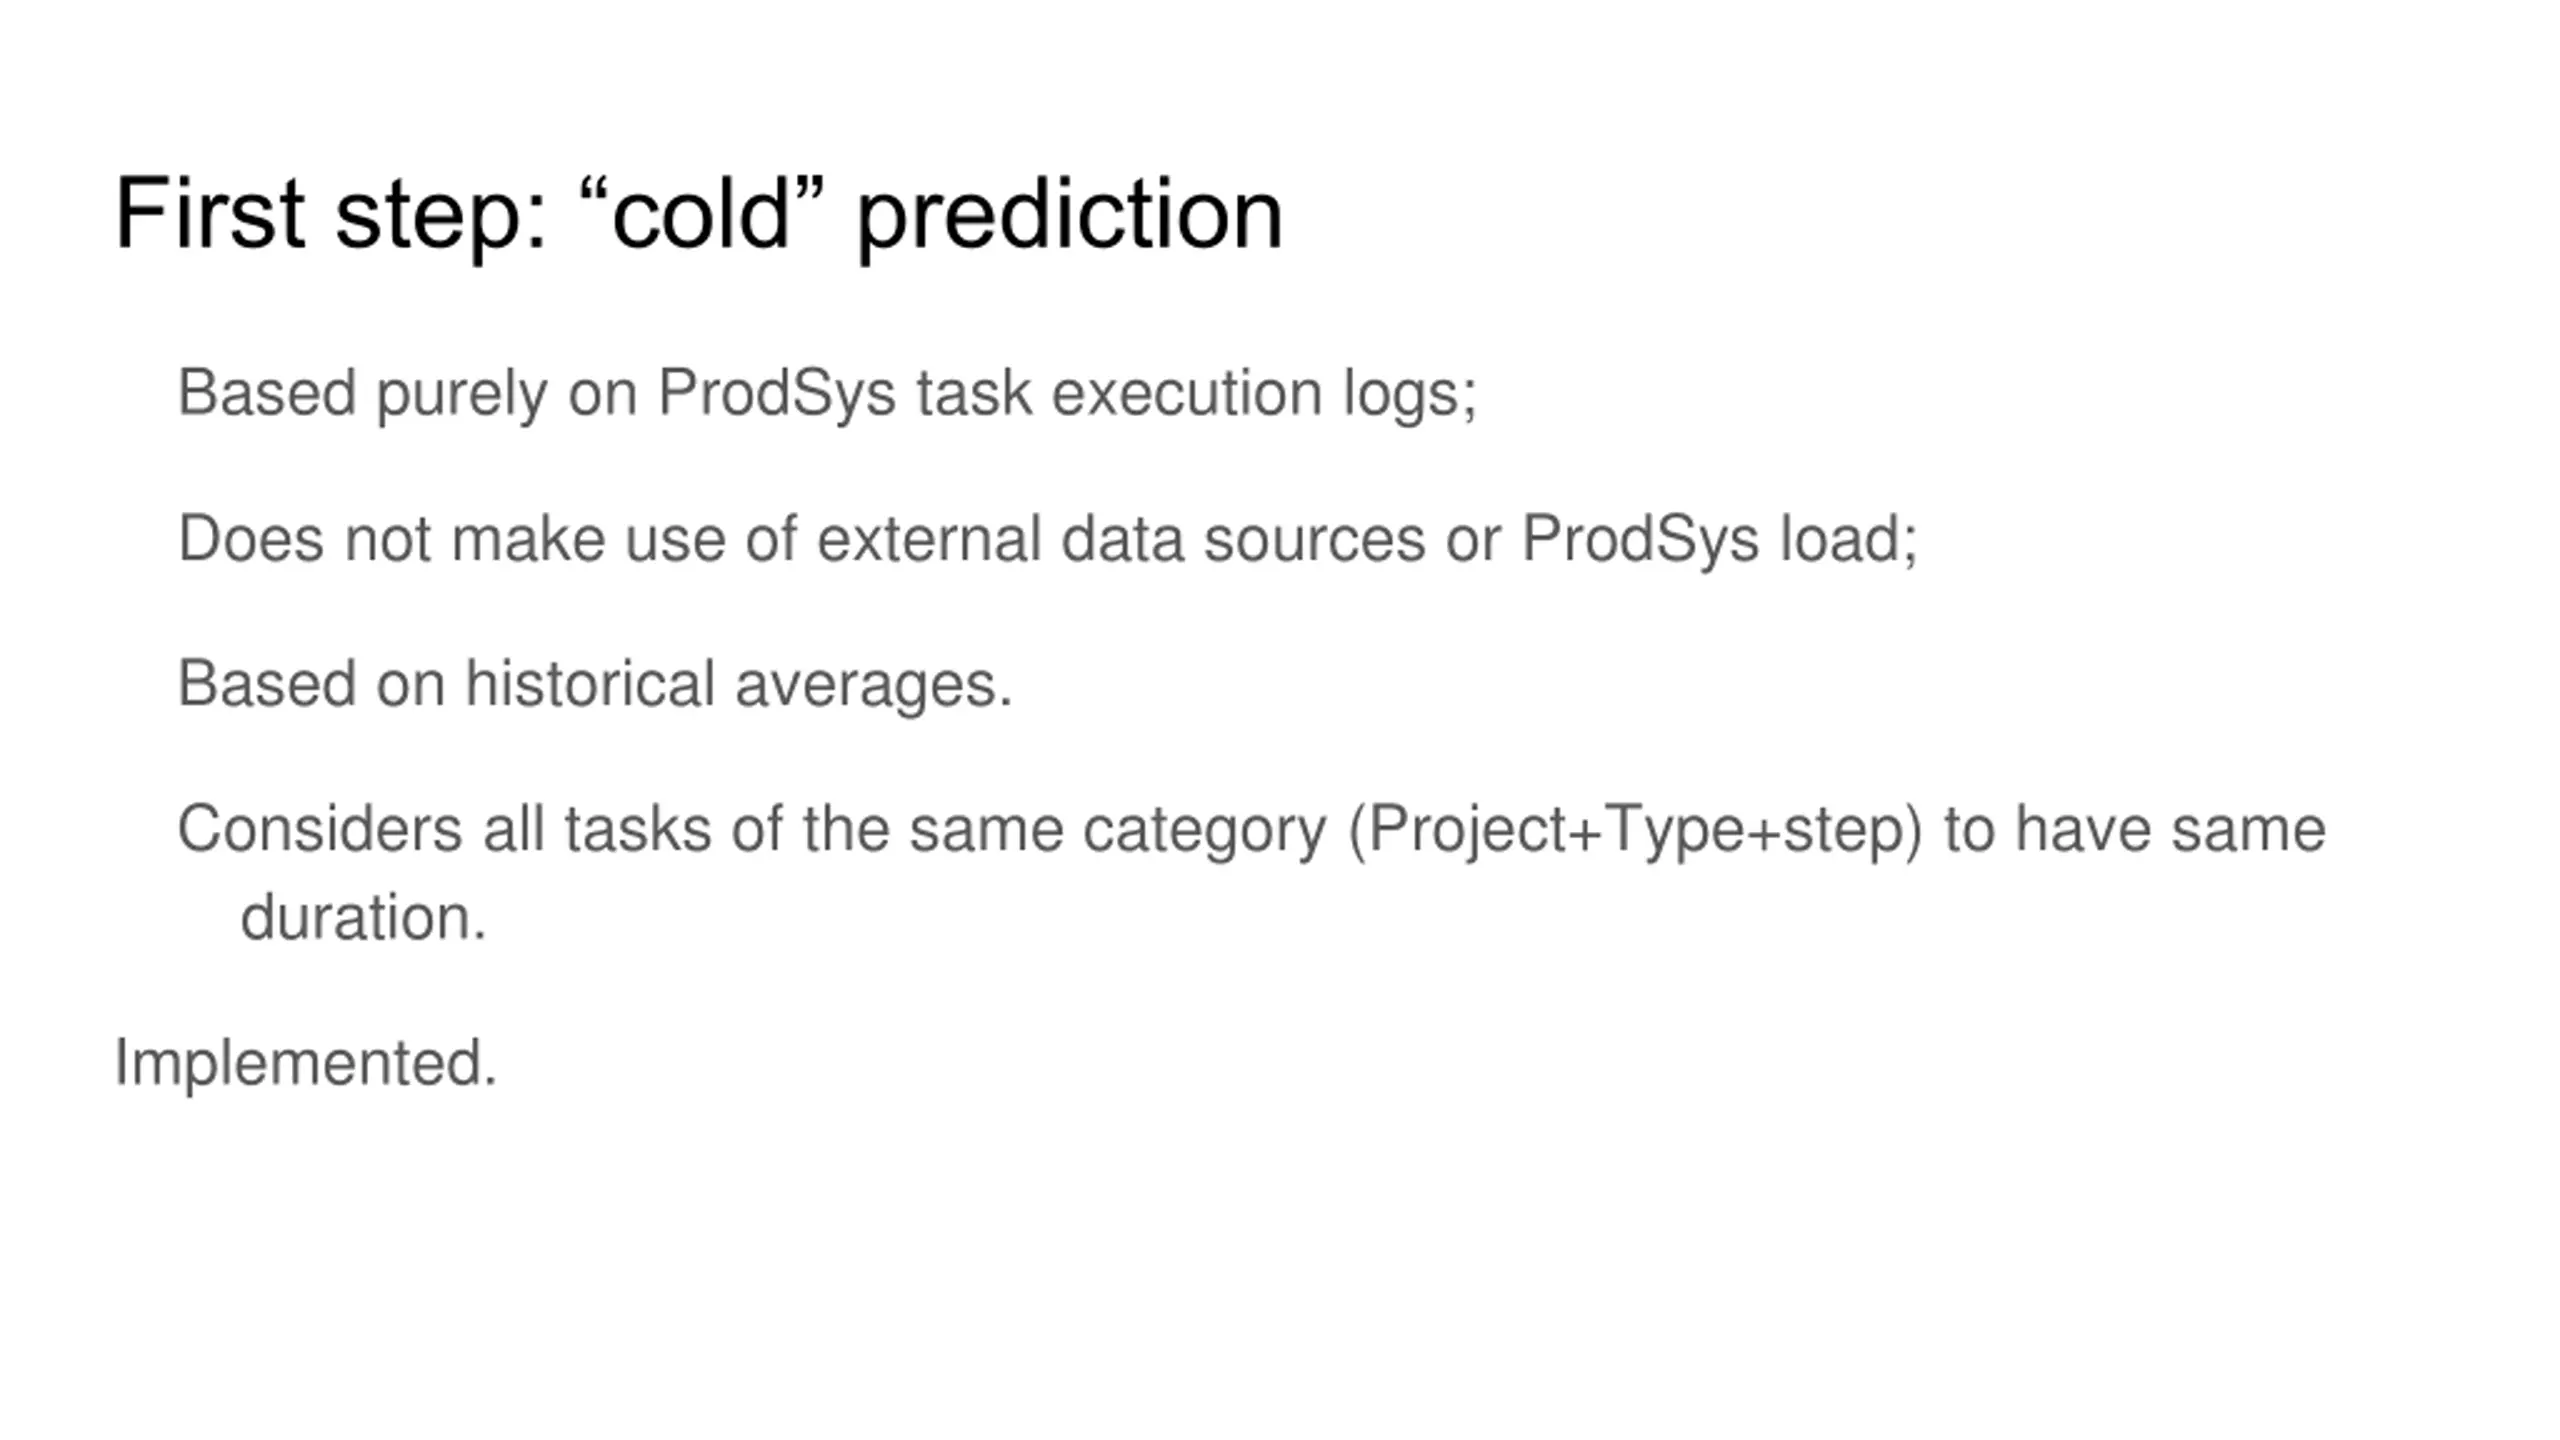Click the word "logs;" in the first bullet

point(1410,395)
